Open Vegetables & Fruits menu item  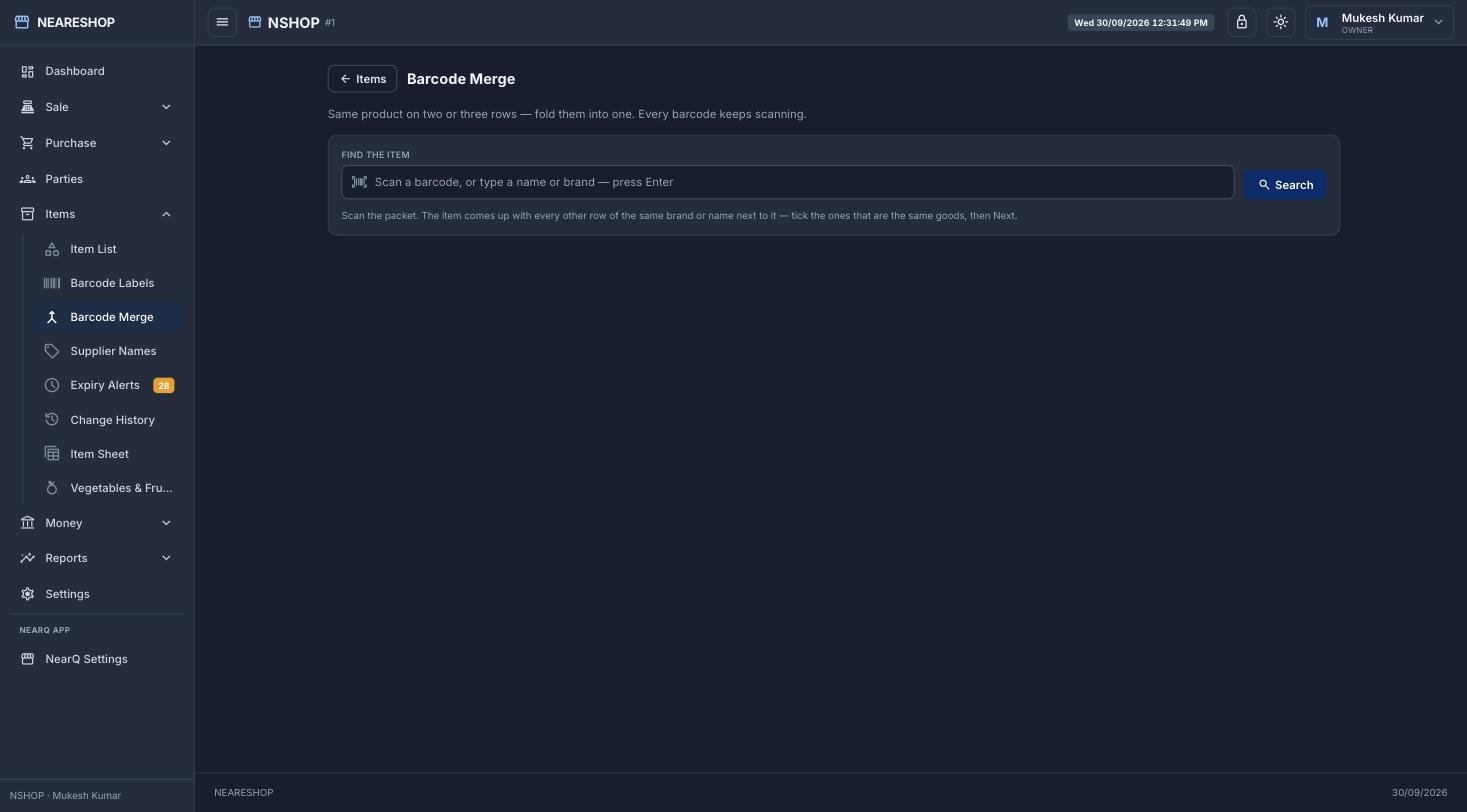pos(108,488)
